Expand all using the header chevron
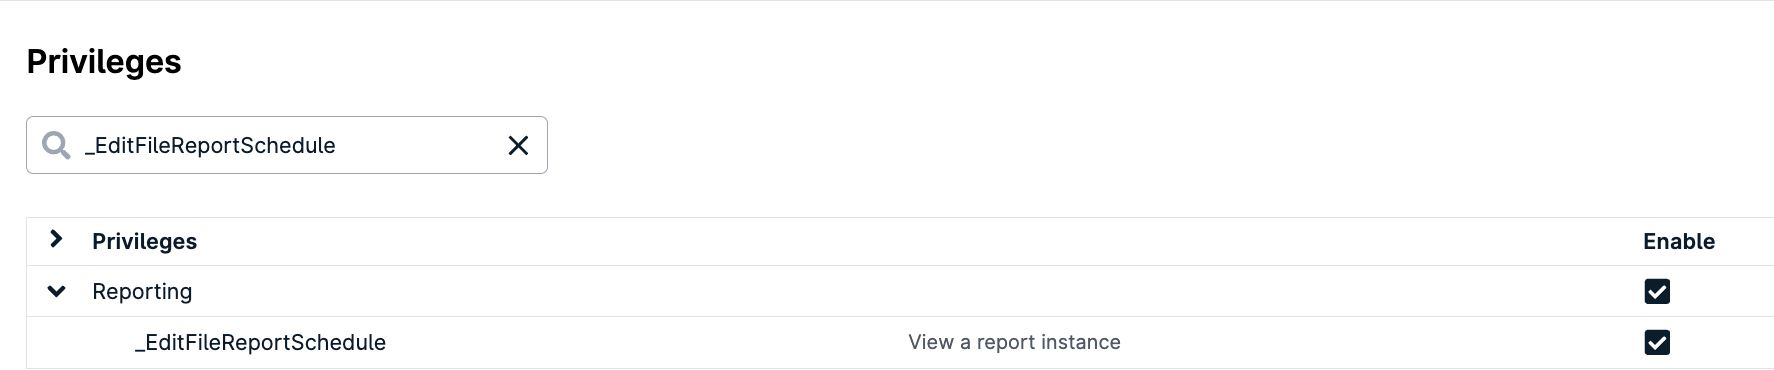The width and height of the screenshot is (1774, 370). coord(57,239)
